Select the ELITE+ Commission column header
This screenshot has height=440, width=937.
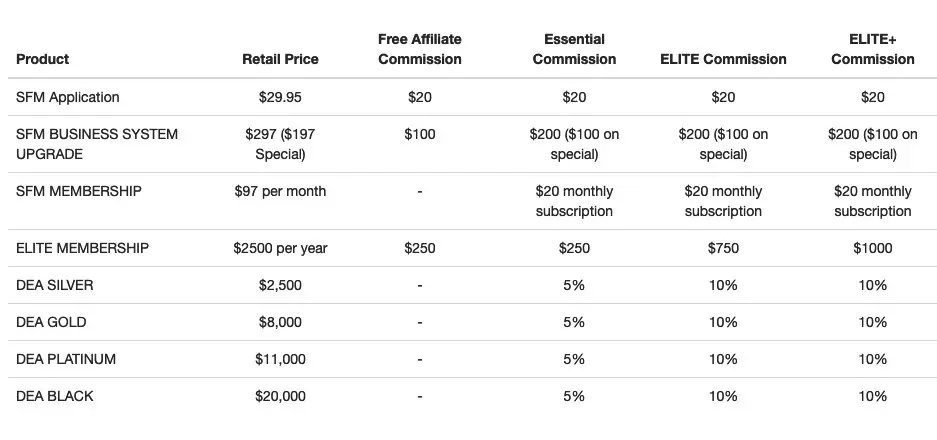tap(872, 49)
